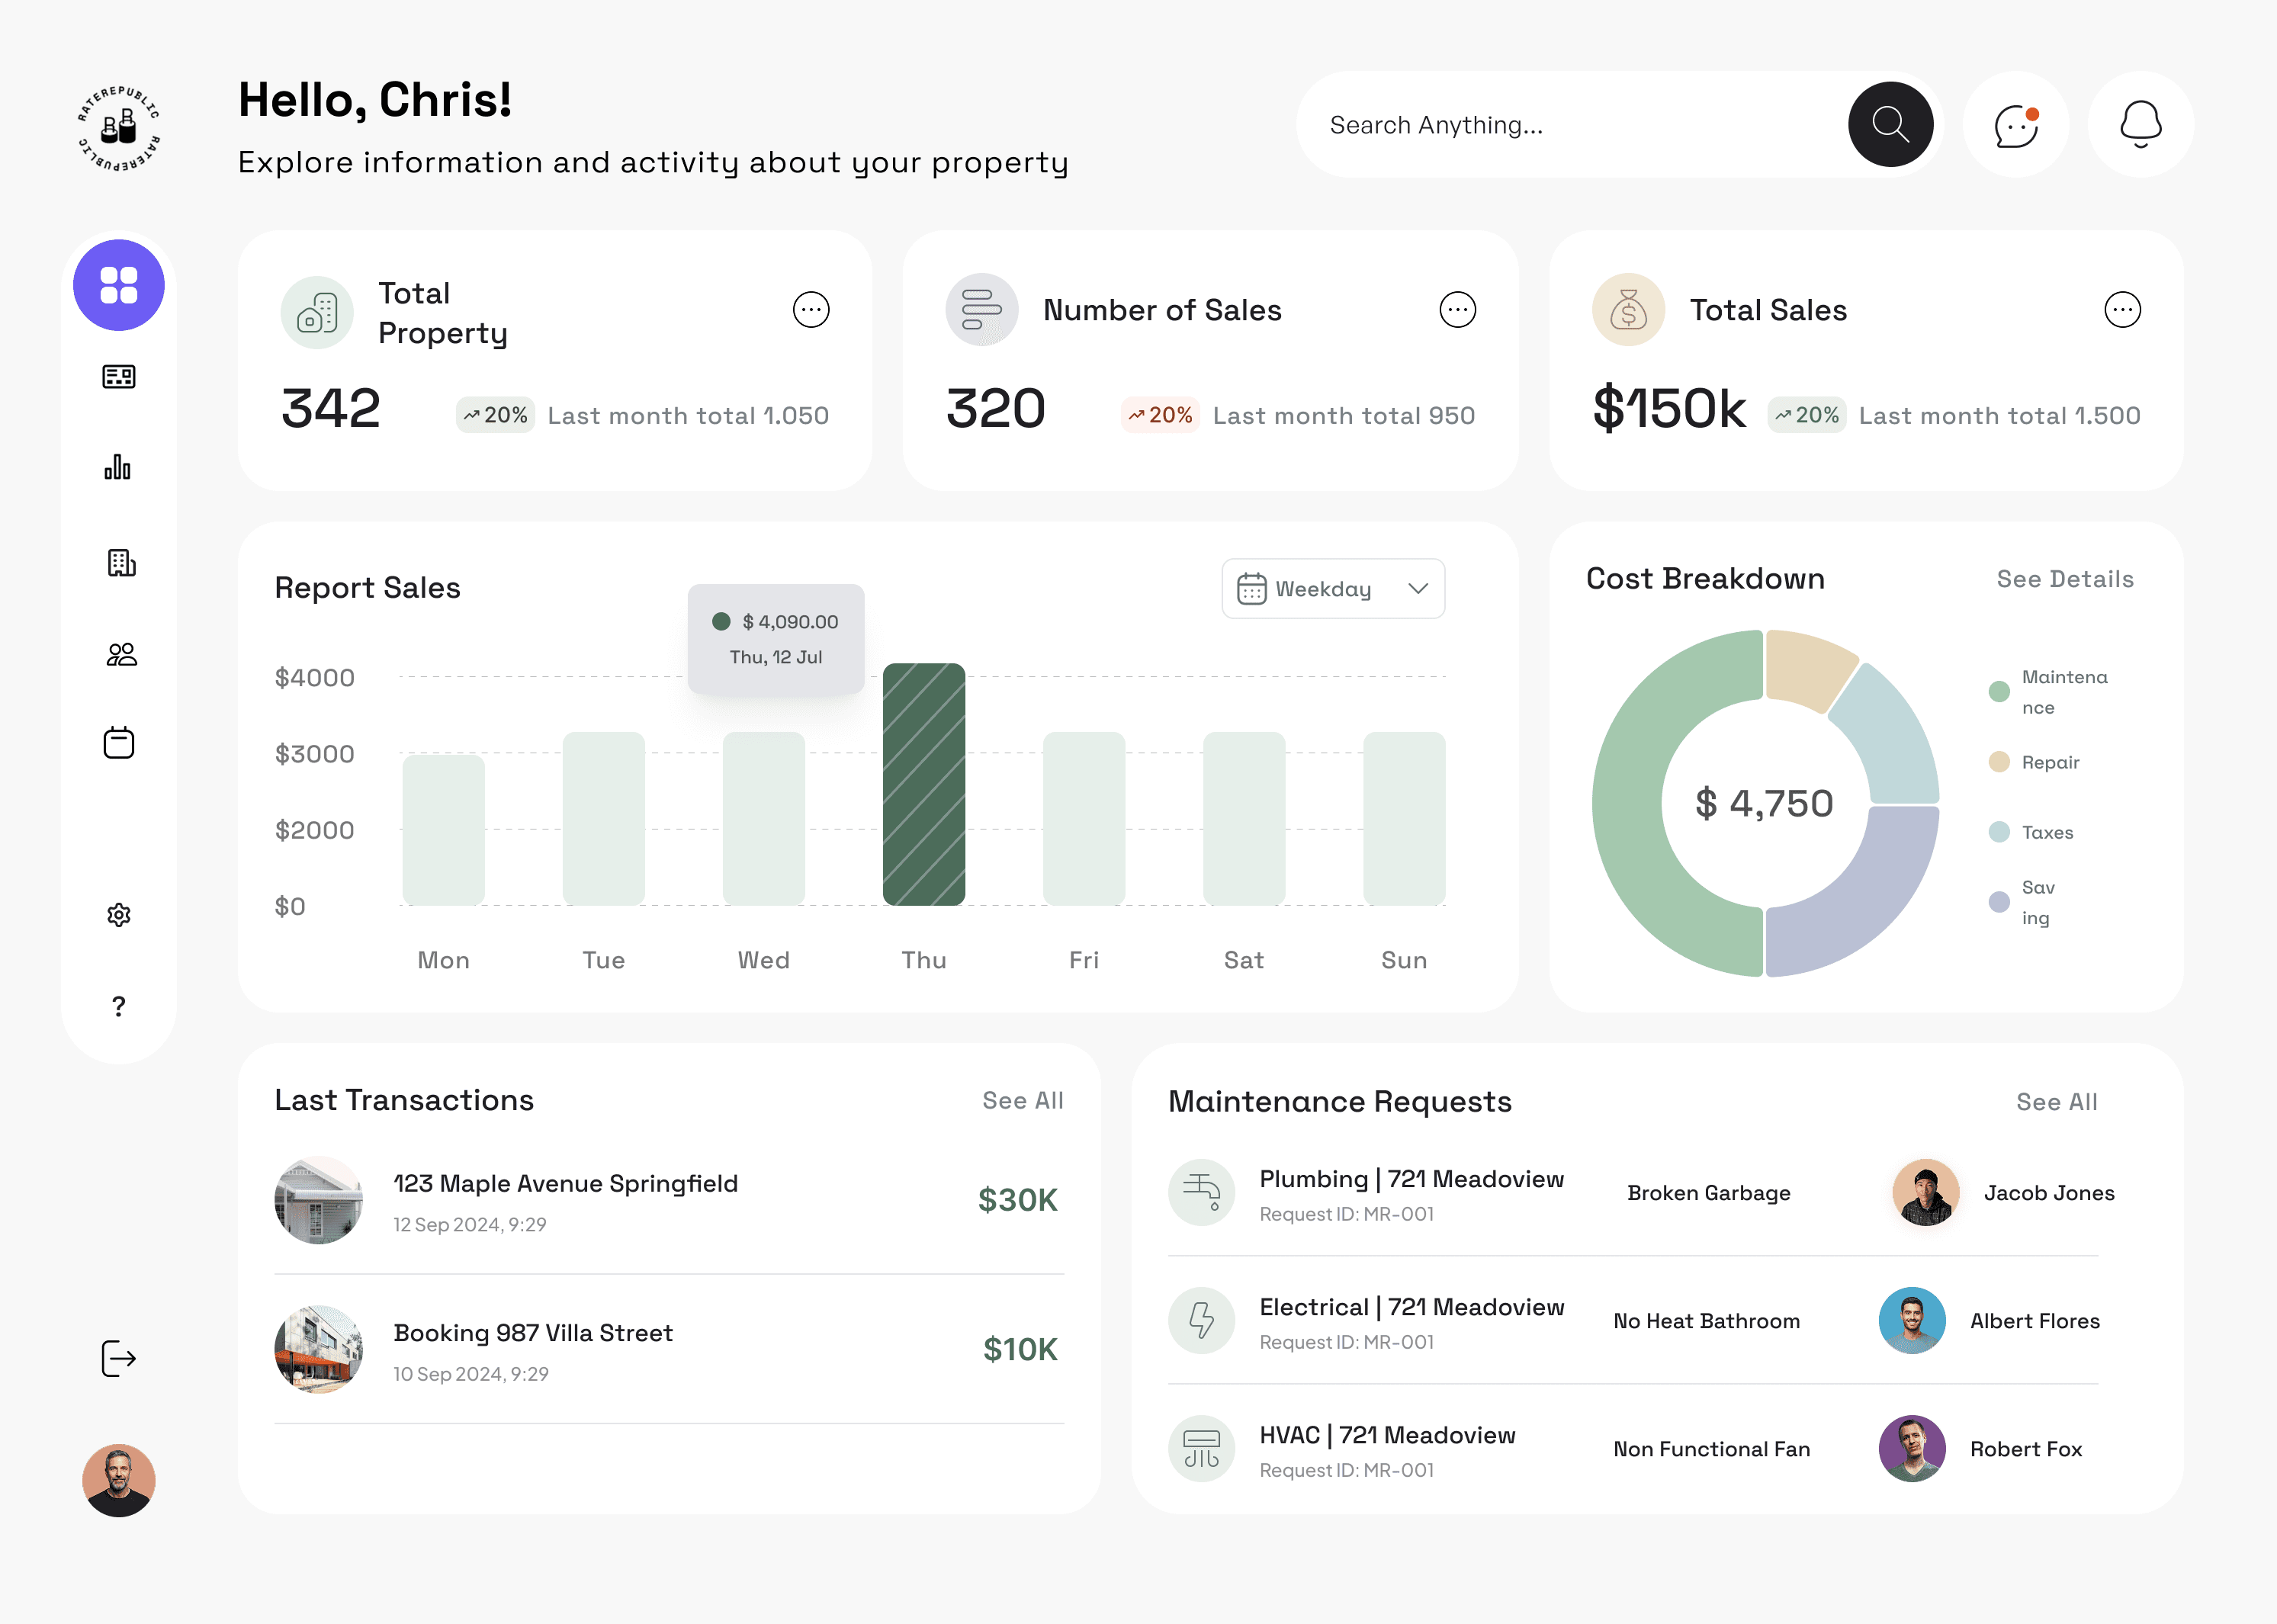Select the payments card icon in sidebar
2277x1624 pixels.
click(119, 376)
